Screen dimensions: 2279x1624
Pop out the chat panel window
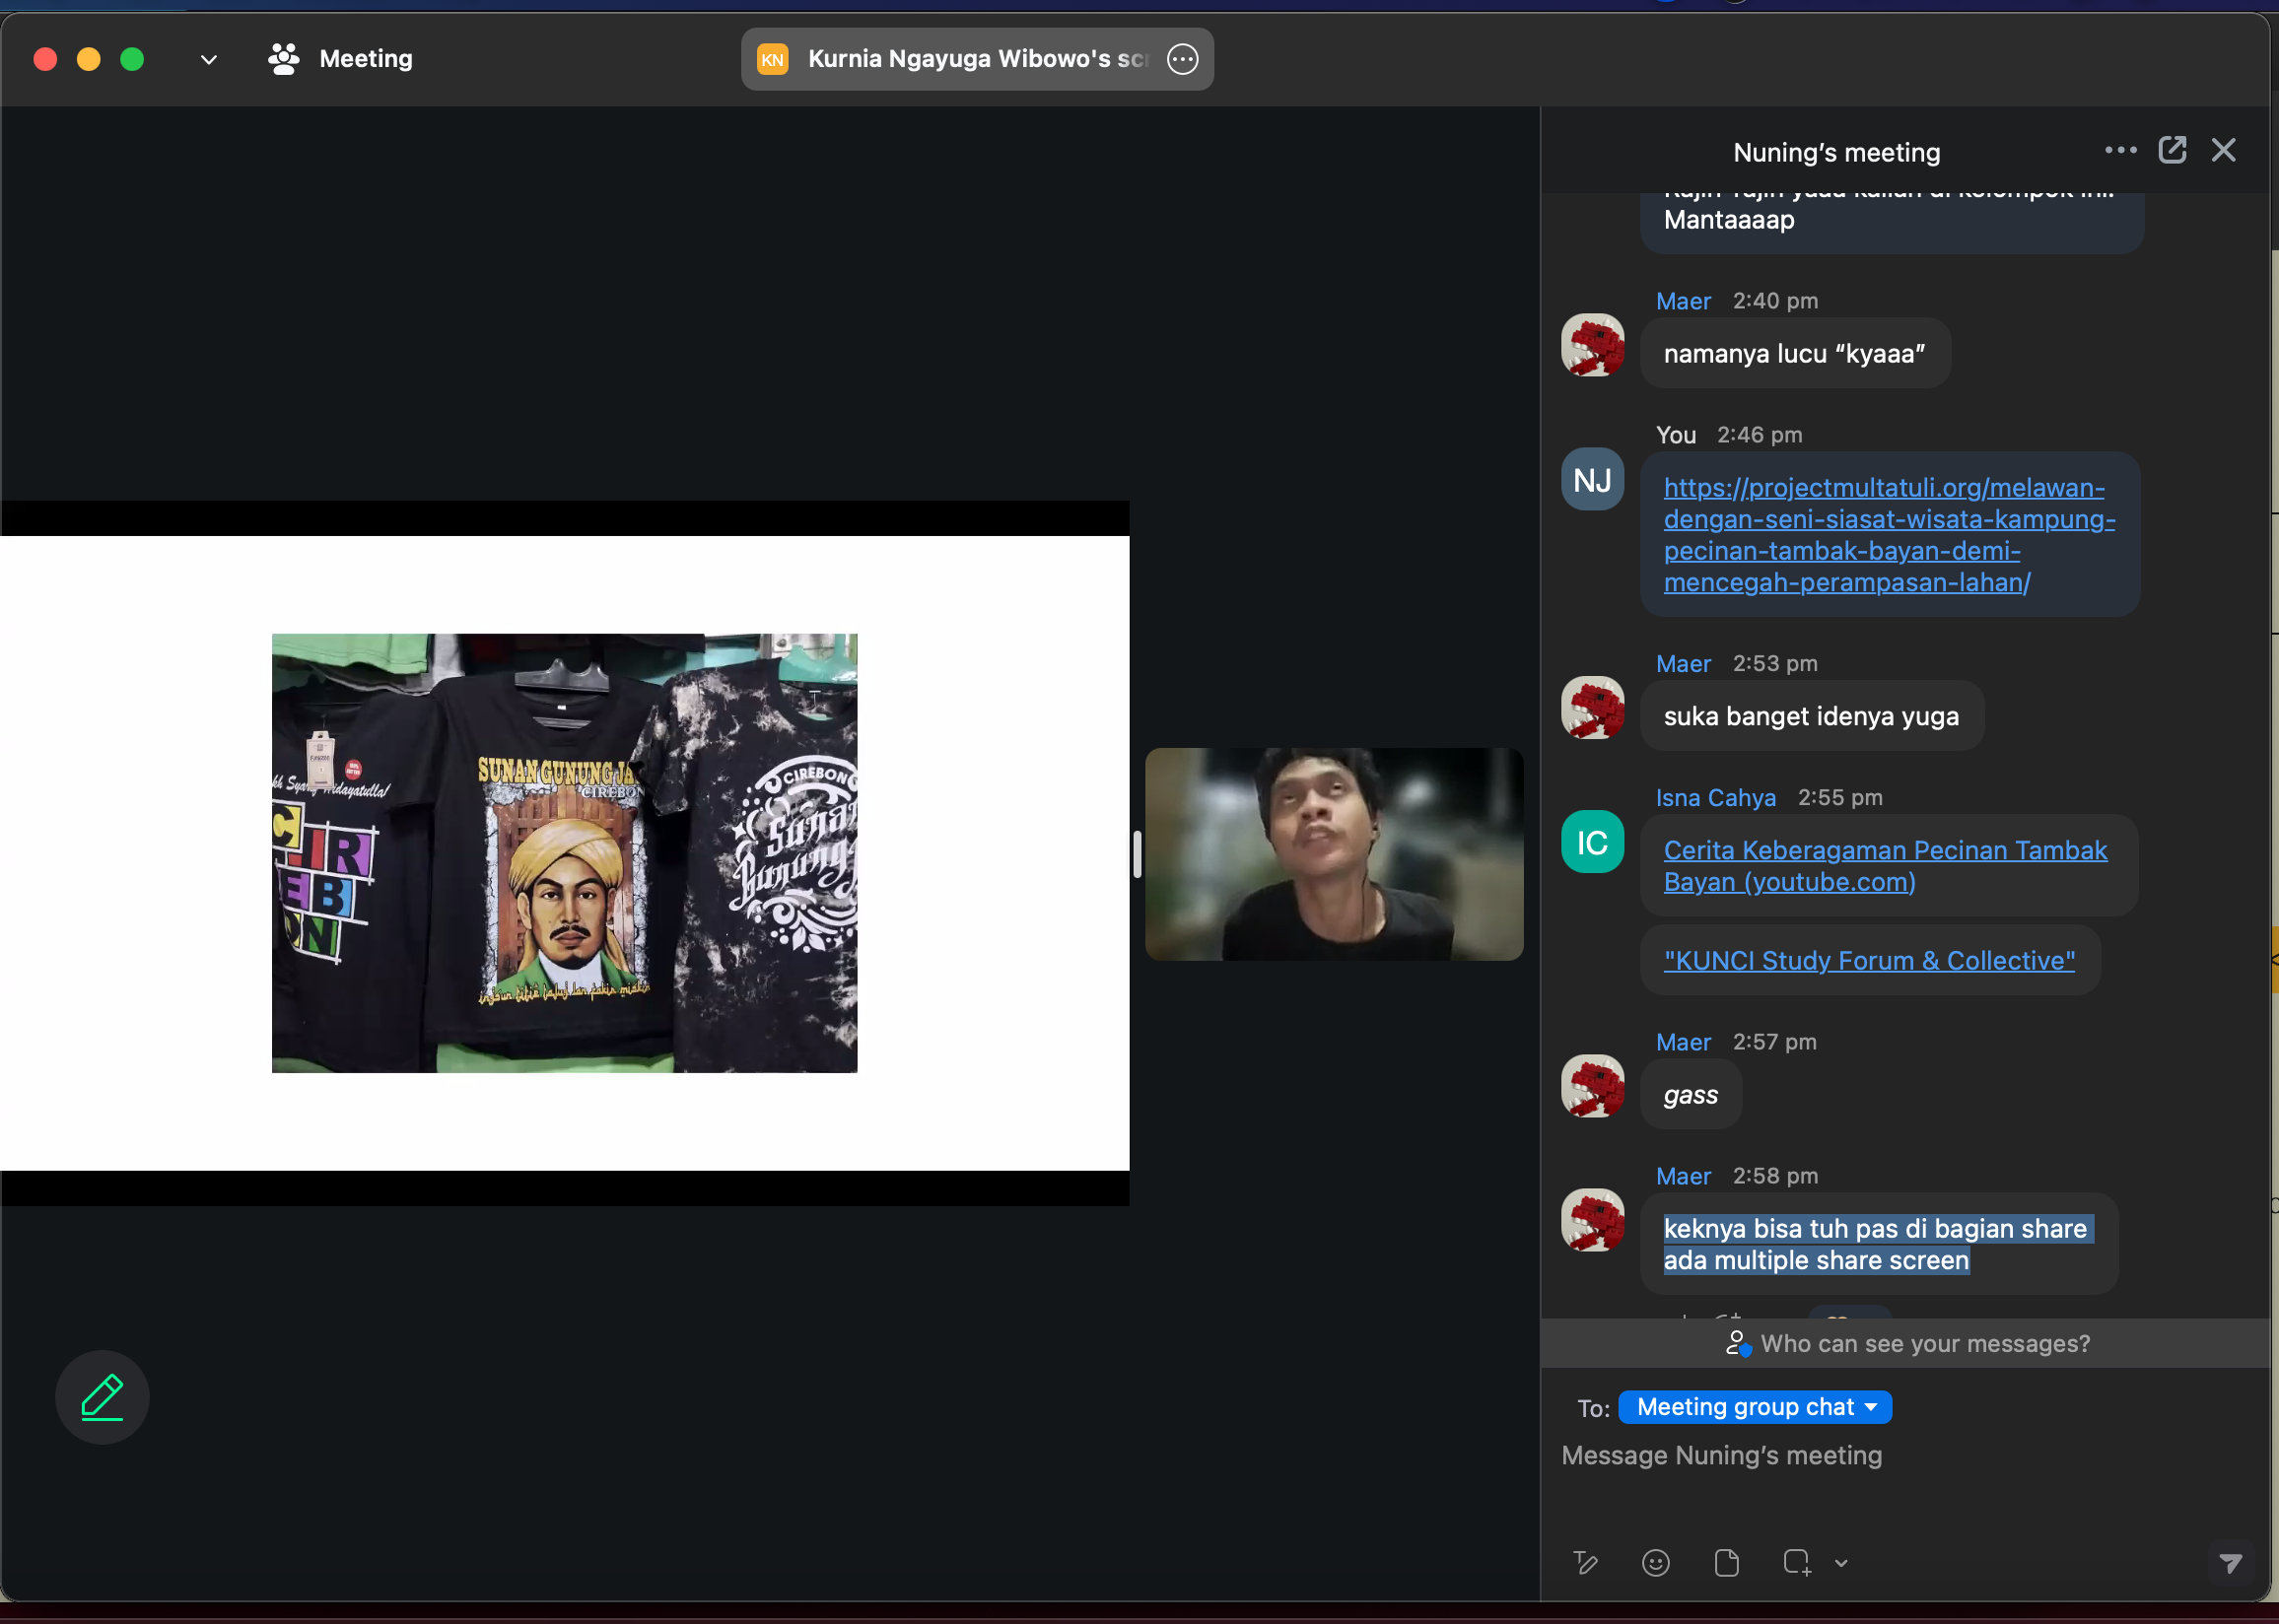click(x=2172, y=150)
